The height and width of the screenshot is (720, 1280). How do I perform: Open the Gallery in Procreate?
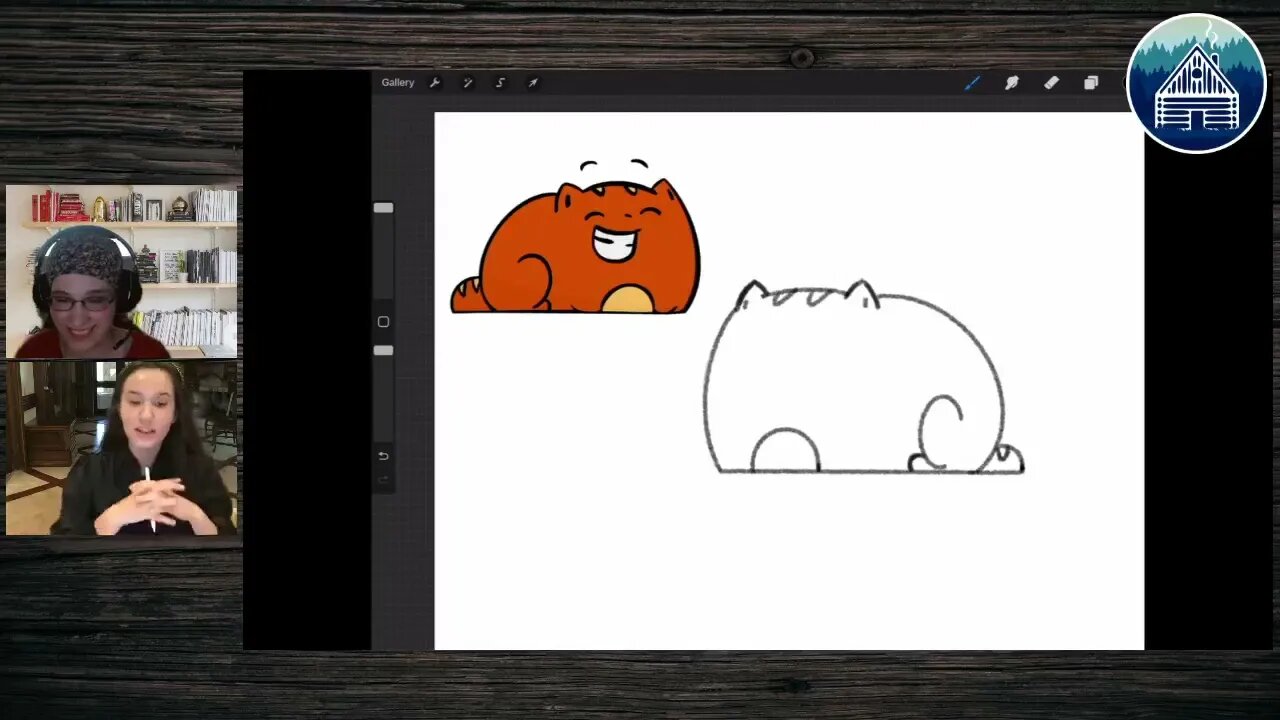(x=397, y=83)
